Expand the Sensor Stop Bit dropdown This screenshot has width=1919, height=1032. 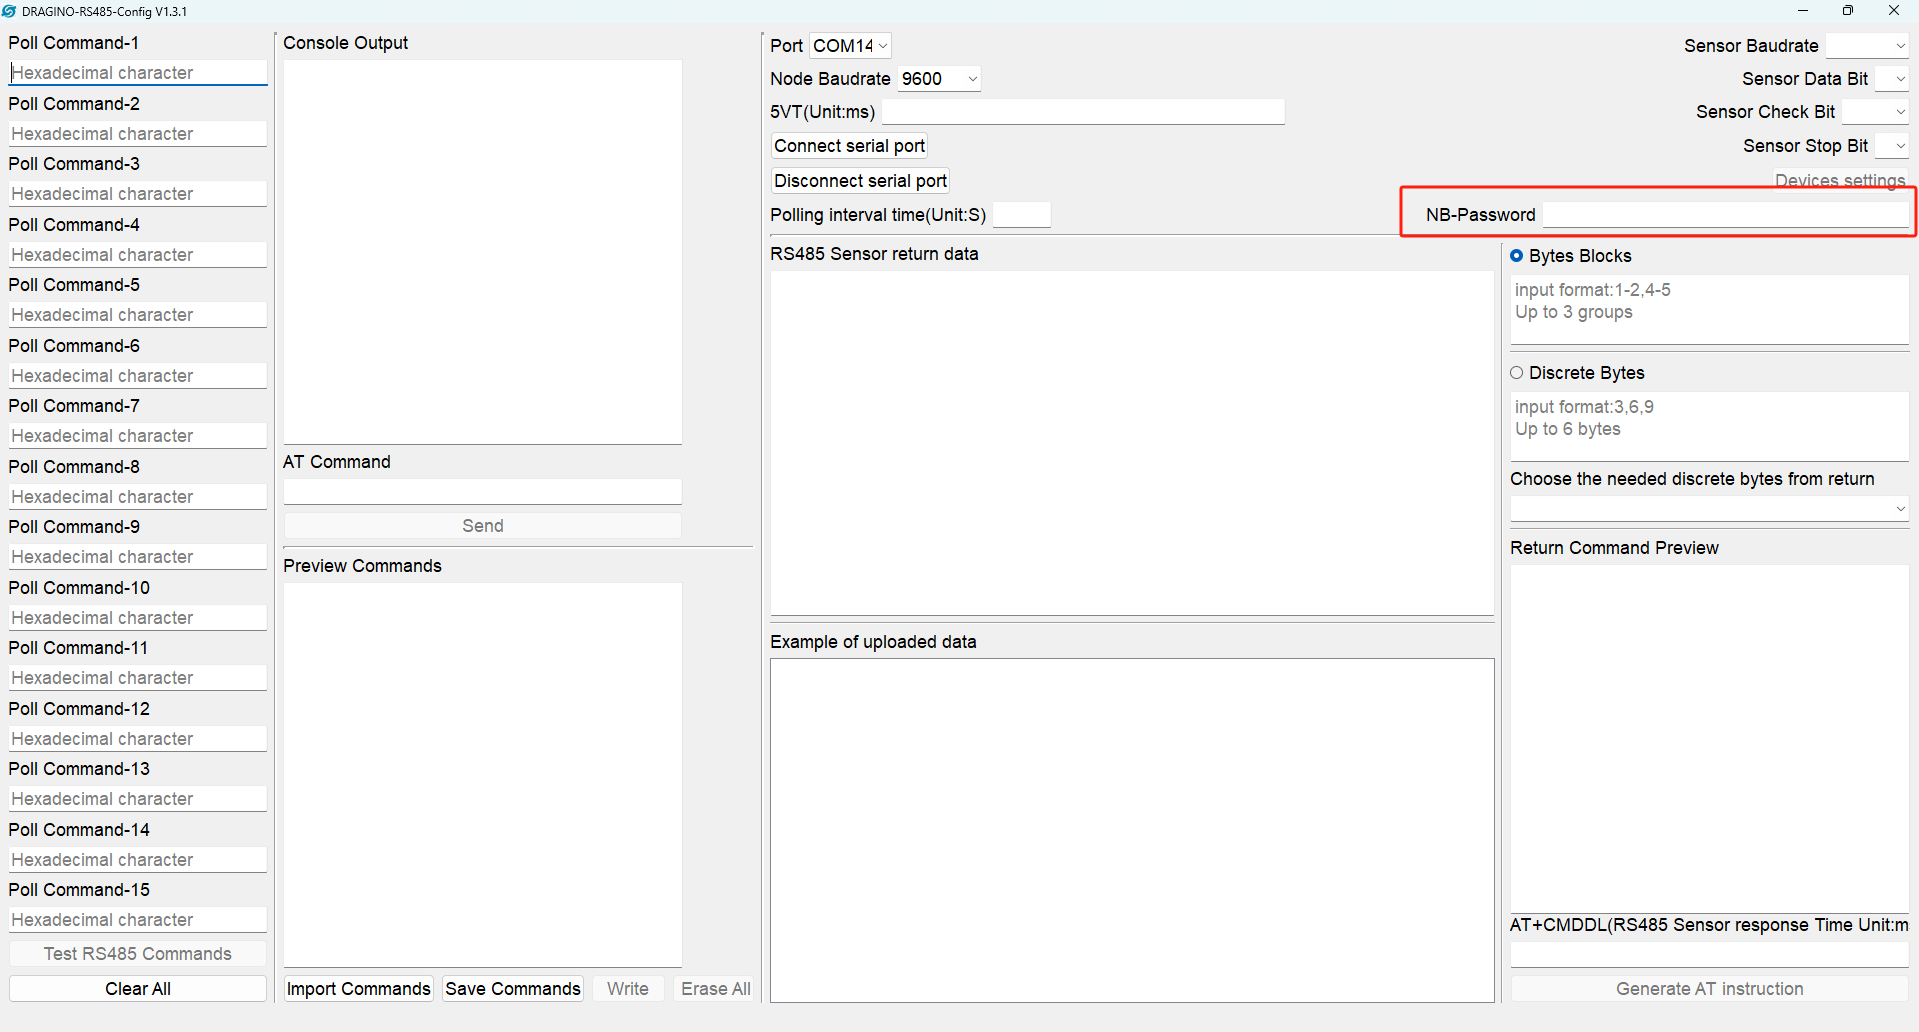(1892, 146)
